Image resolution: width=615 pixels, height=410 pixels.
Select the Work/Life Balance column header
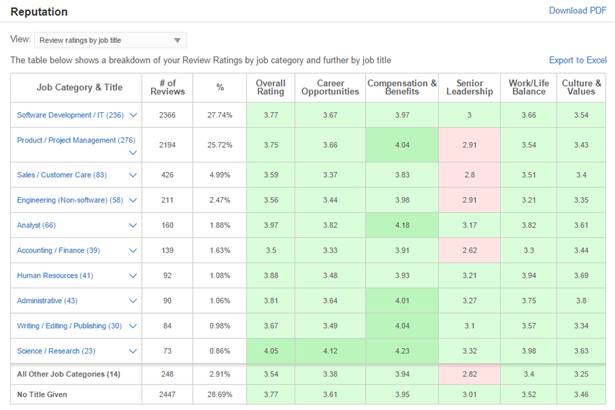click(x=529, y=87)
